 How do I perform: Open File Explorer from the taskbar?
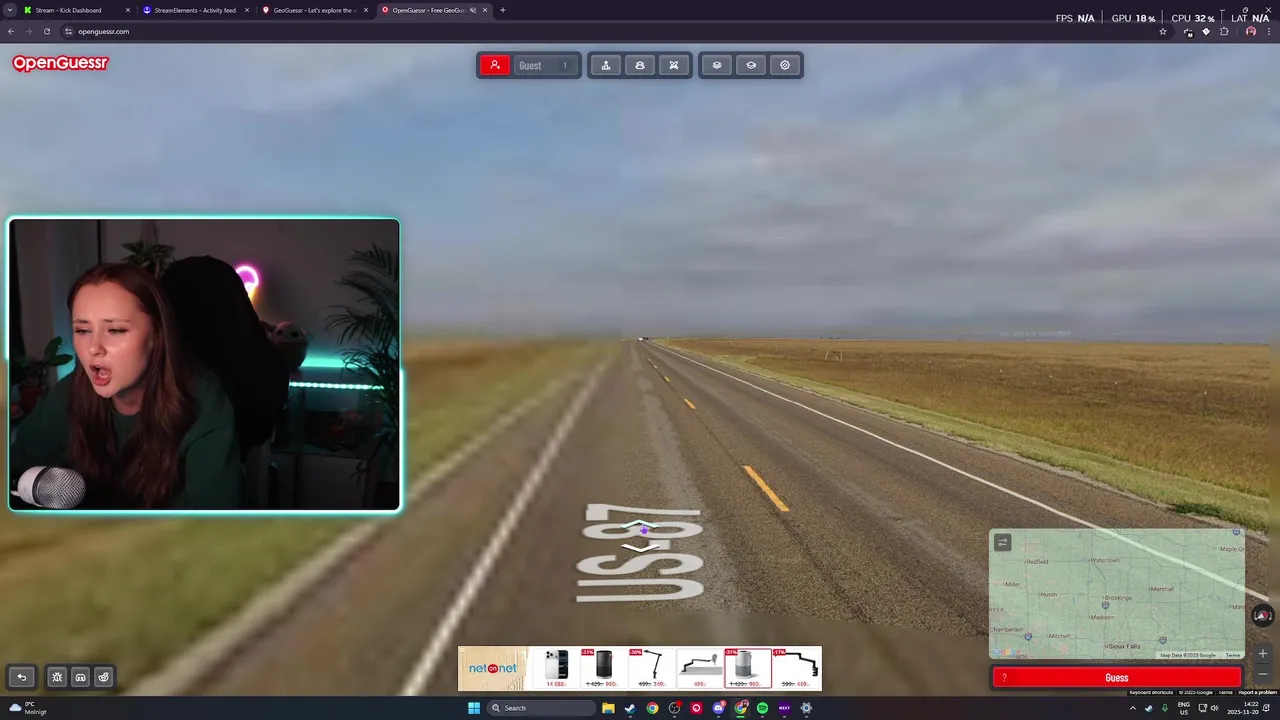click(608, 708)
